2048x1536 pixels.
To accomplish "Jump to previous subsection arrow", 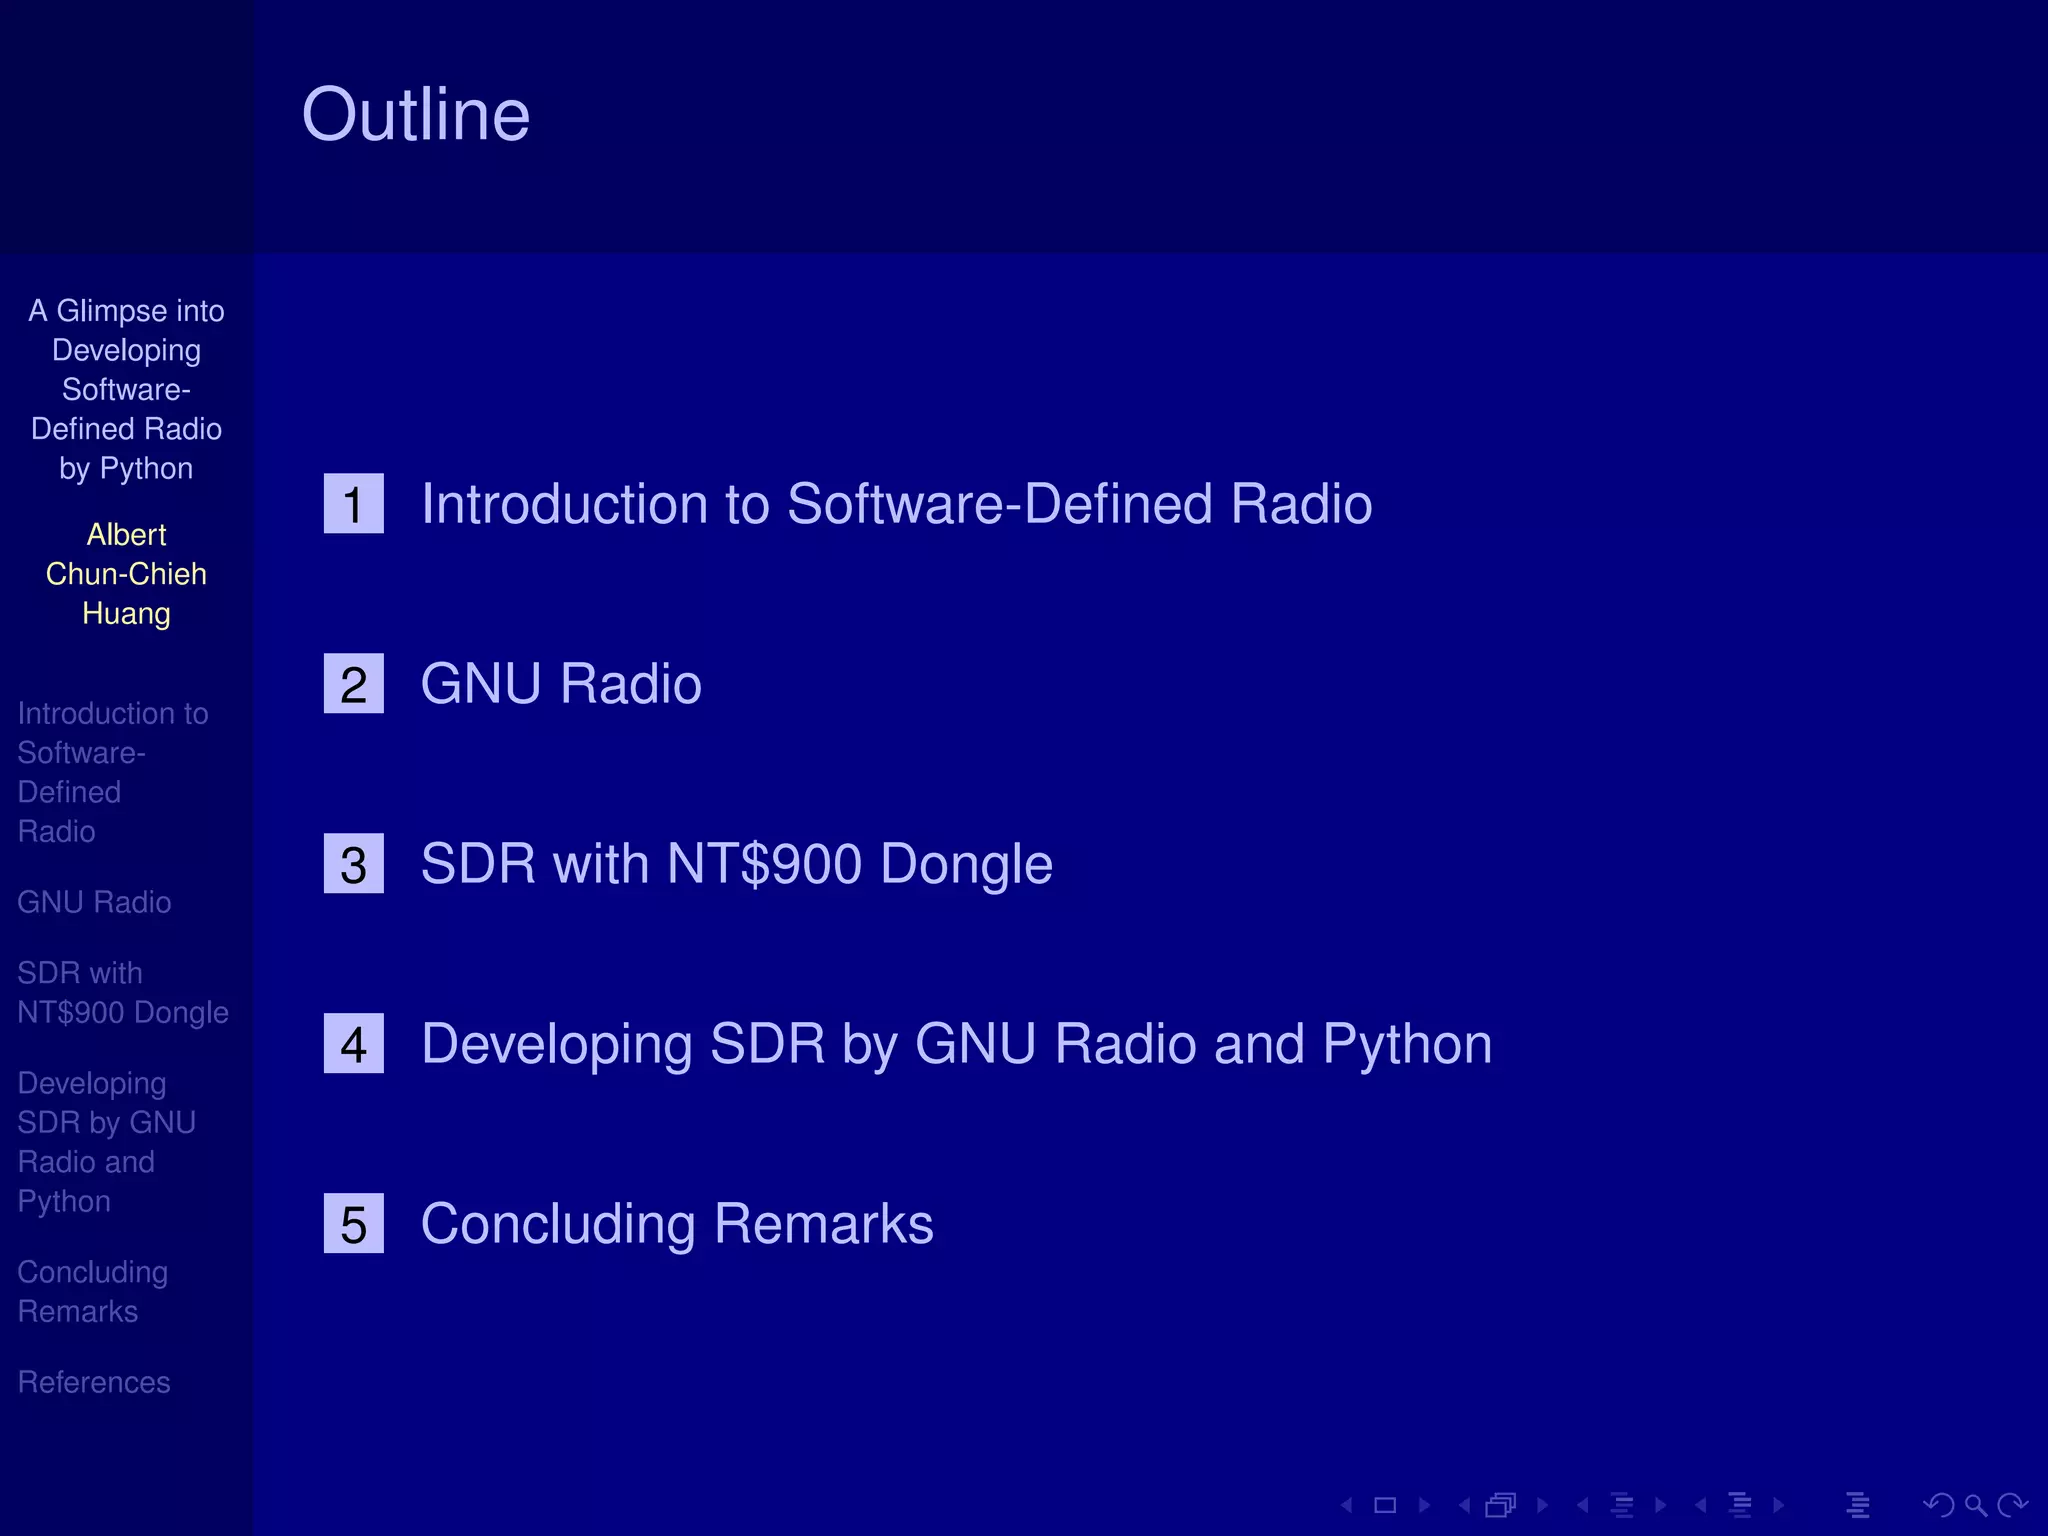I will [1583, 1505].
